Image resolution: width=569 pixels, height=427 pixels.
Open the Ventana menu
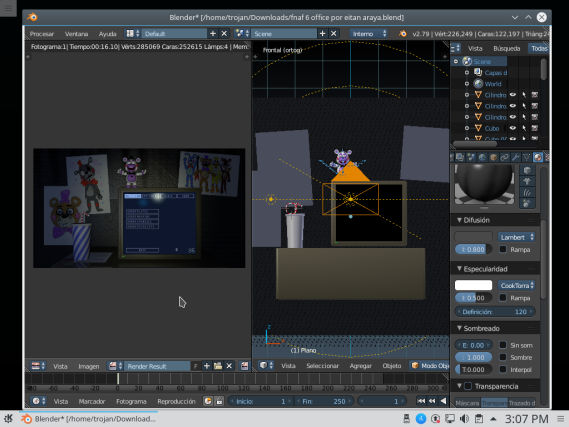[x=76, y=34]
